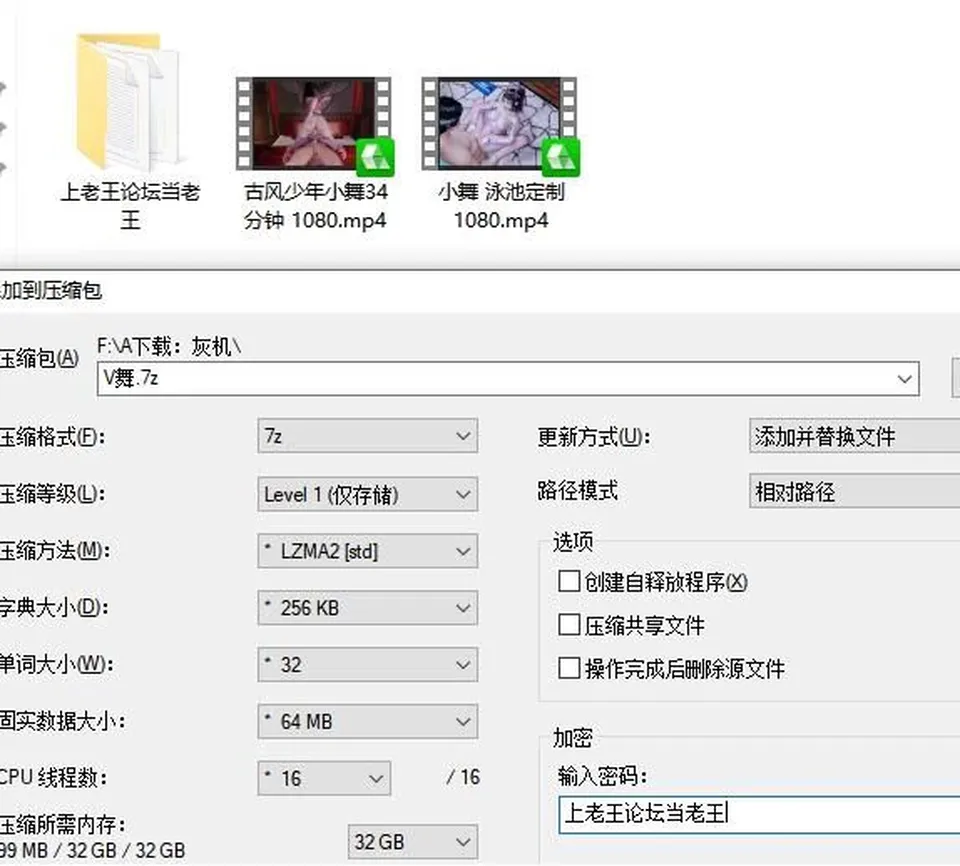Click the 上老王论坛当老王 folder name label

coord(130,206)
